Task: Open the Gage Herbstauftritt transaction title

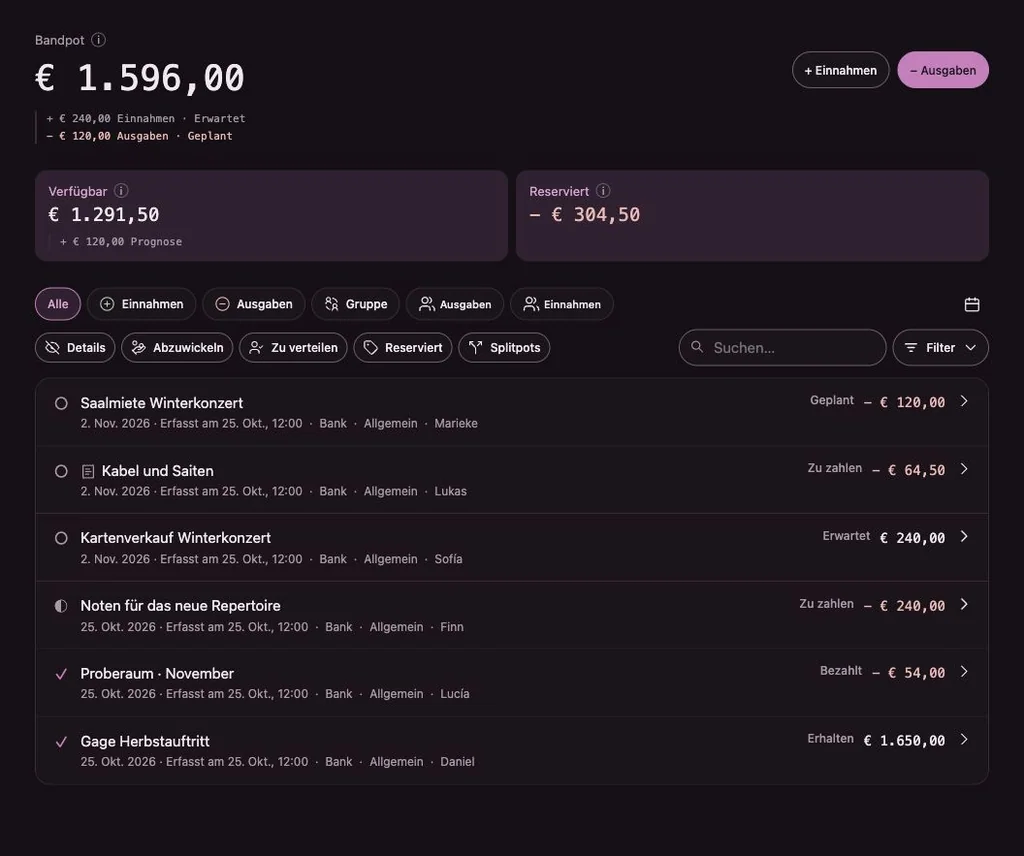Action: tap(145, 741)
